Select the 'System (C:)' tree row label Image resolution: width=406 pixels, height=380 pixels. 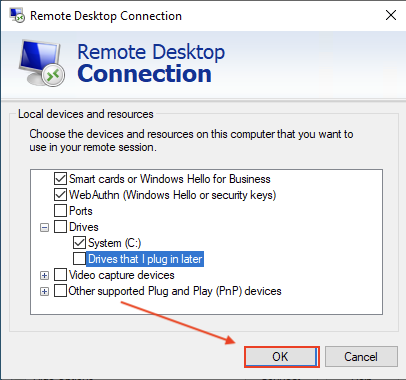pos(114,243)
